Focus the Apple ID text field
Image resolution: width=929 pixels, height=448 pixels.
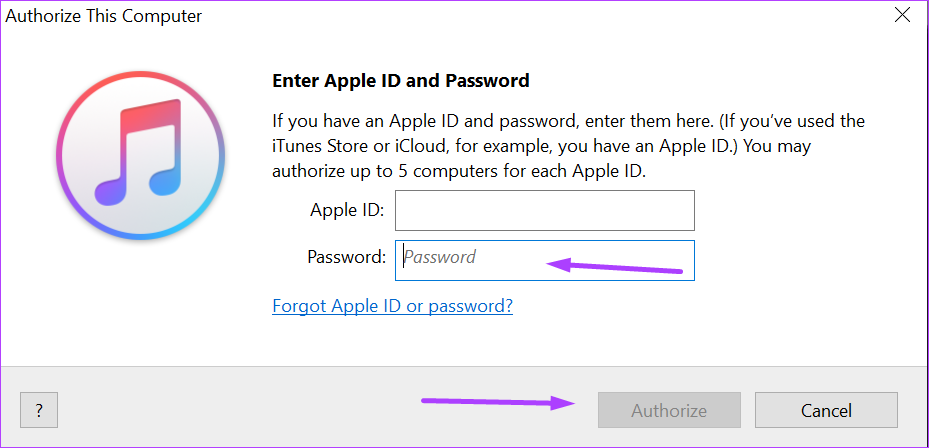(x=544, y=211)
